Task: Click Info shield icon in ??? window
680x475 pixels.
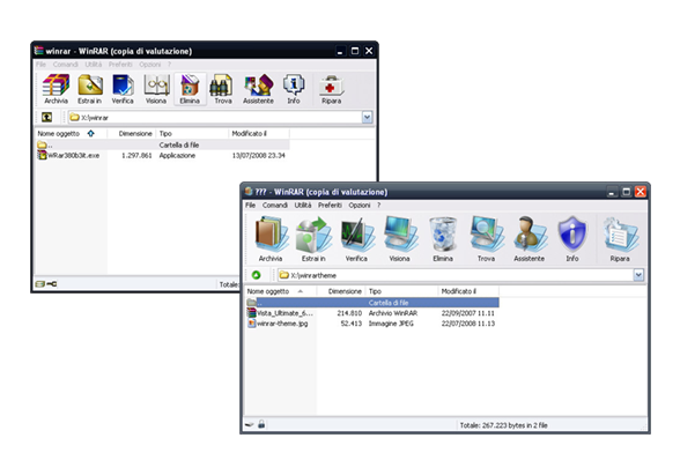Action: click(x=572, y=239)
